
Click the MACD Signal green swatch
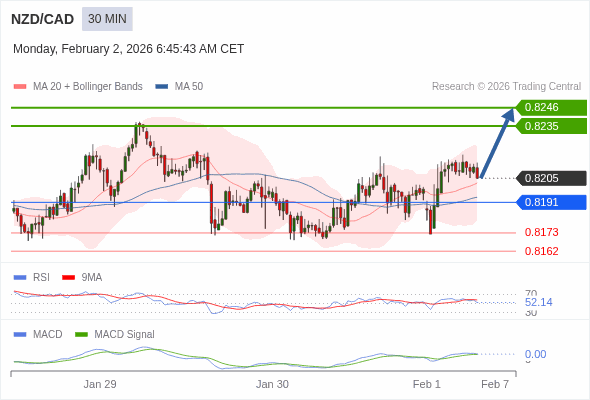point(81,335)
